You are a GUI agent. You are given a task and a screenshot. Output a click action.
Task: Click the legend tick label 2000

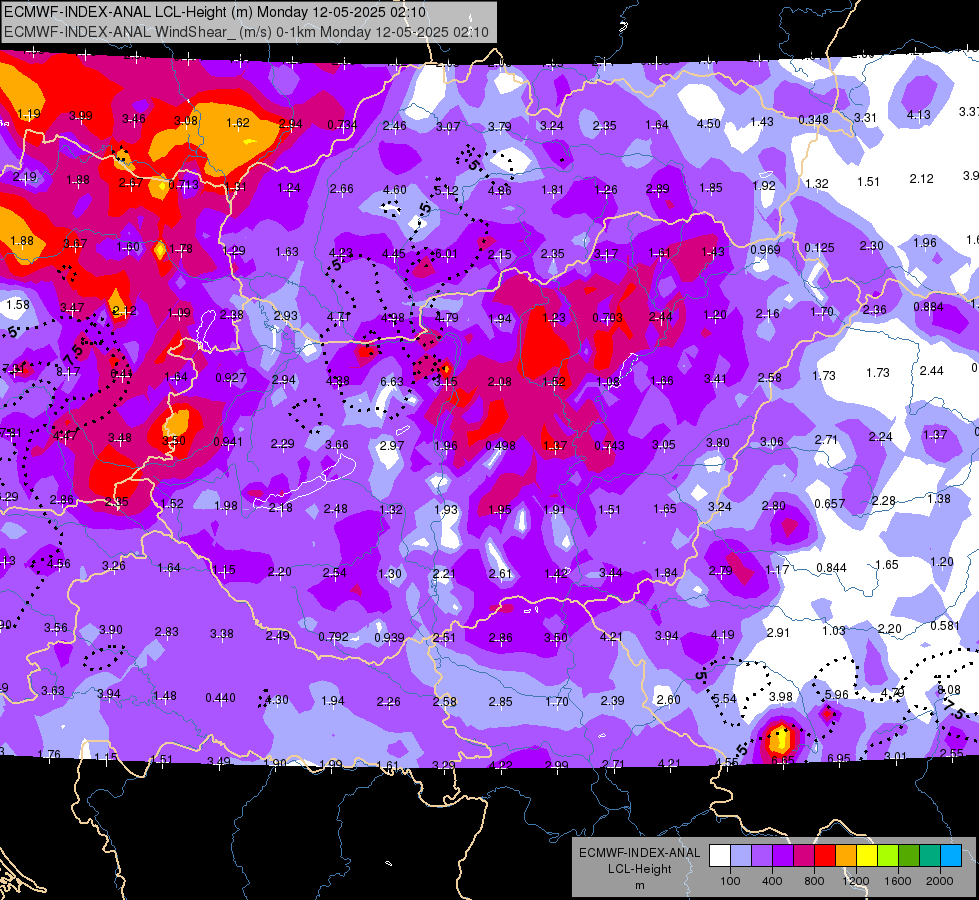[x=939, y=881]
